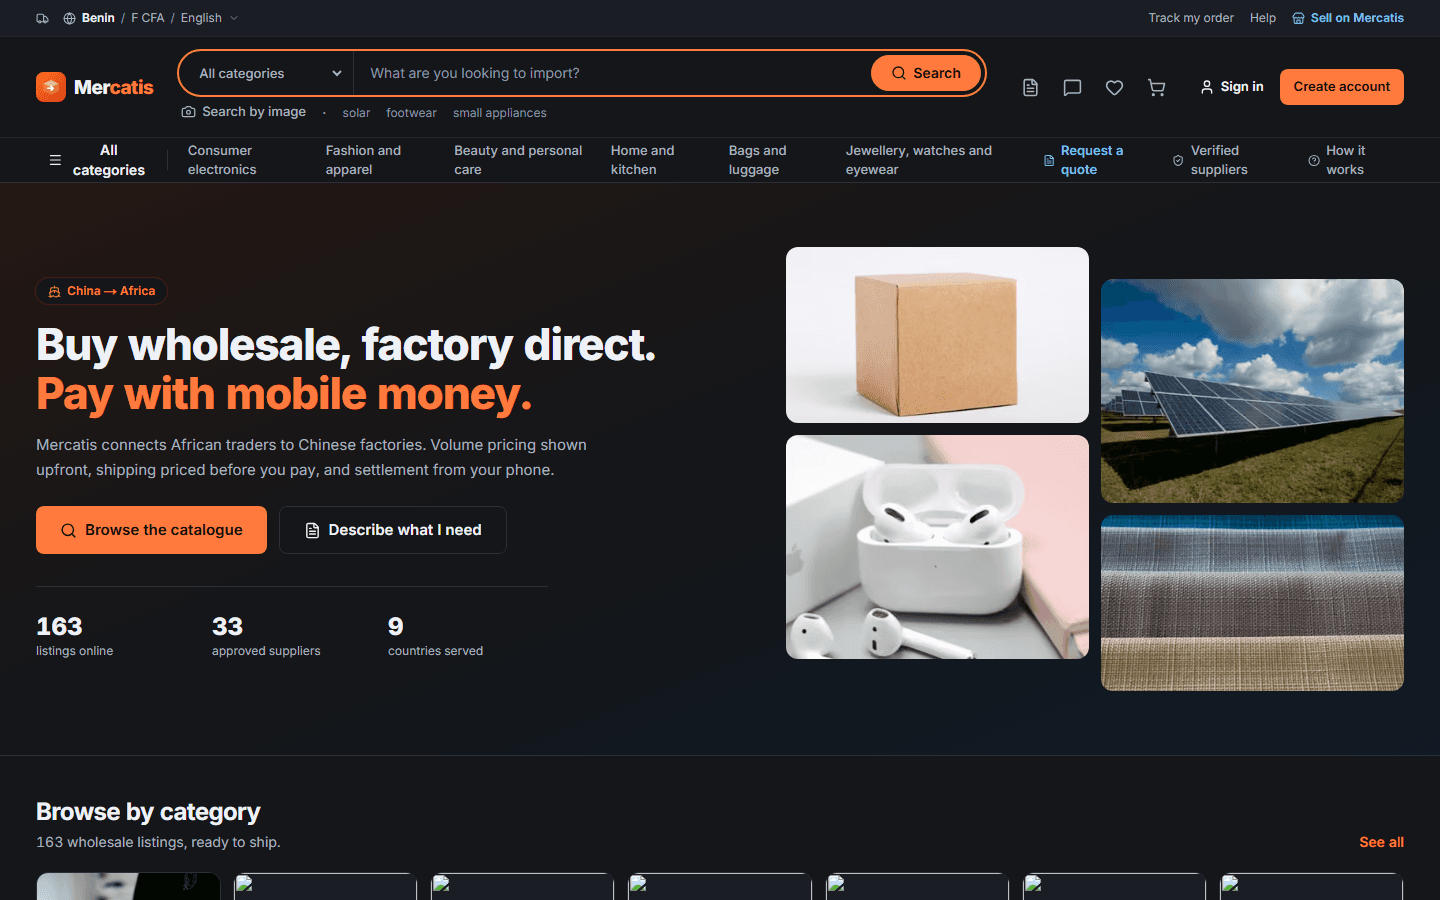Open the Help link
Viewport: 1440px width, 900px height.
pyautogui.click(x=1263, y=18)
